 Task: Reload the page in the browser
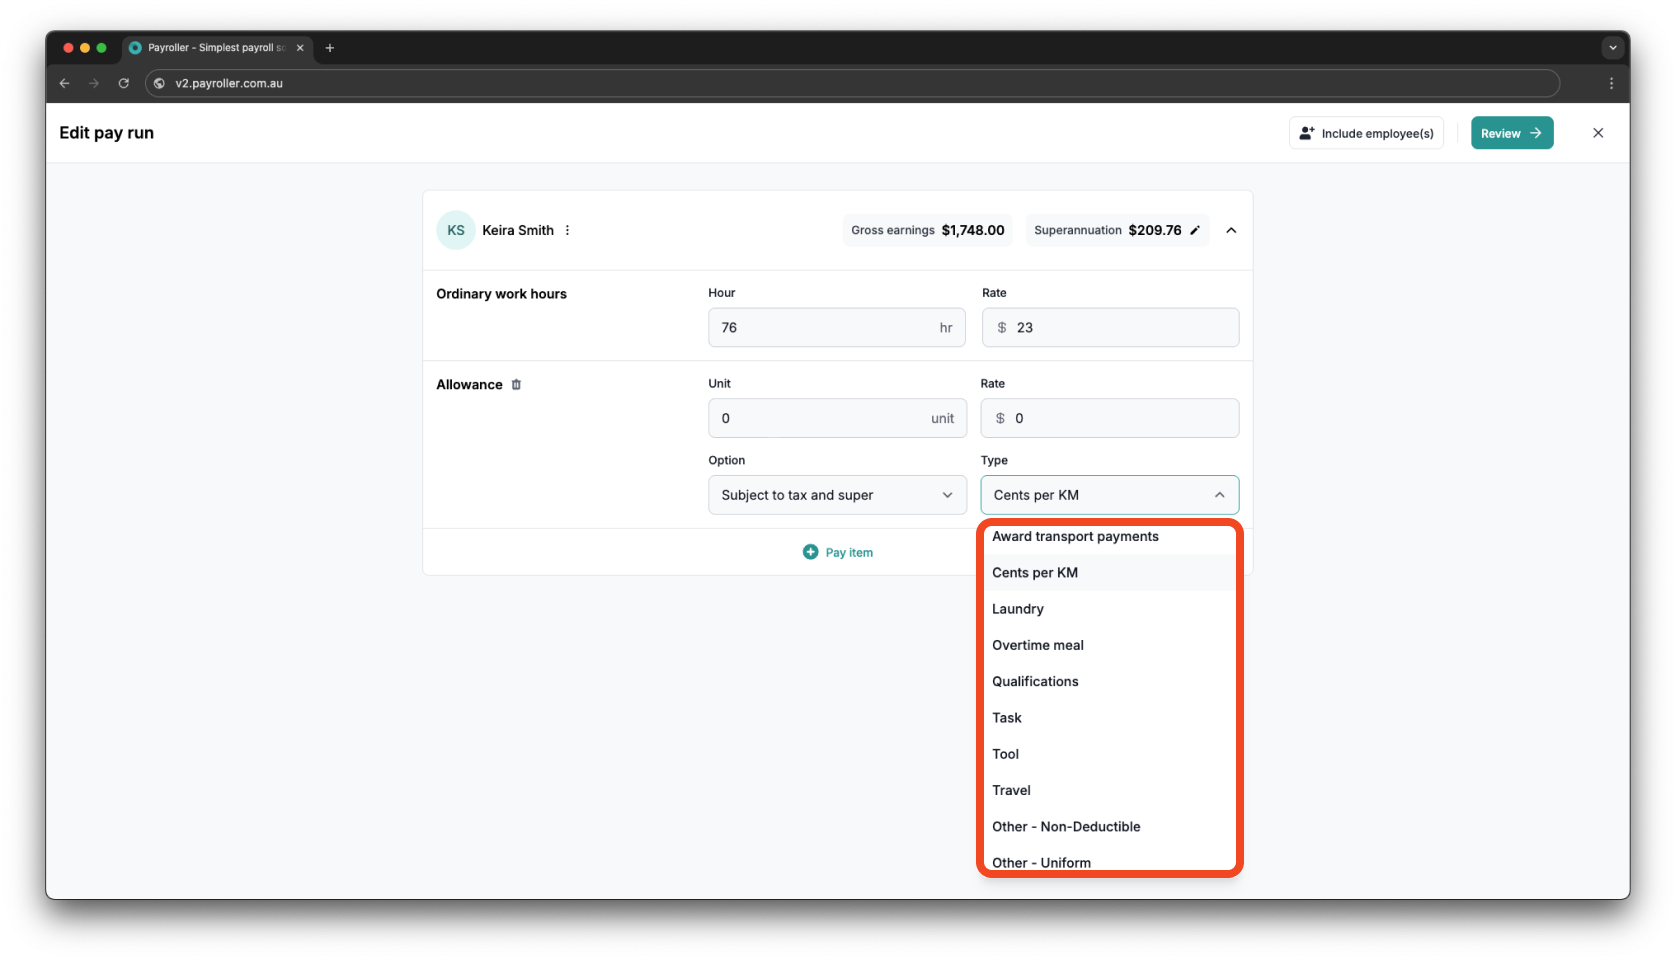[124, 84]
